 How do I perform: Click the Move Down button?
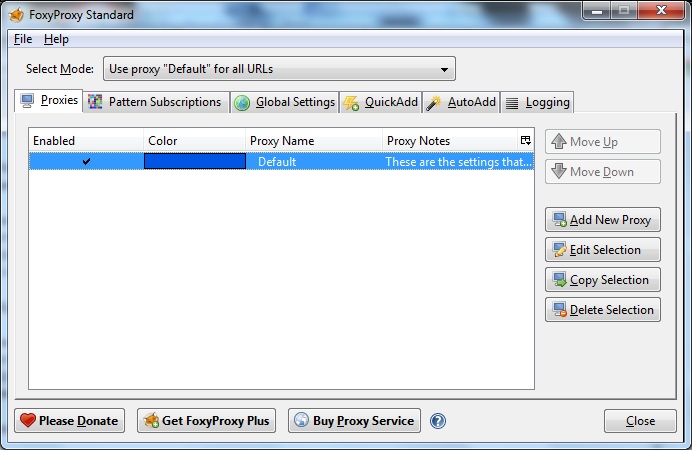tap(603, 172)
